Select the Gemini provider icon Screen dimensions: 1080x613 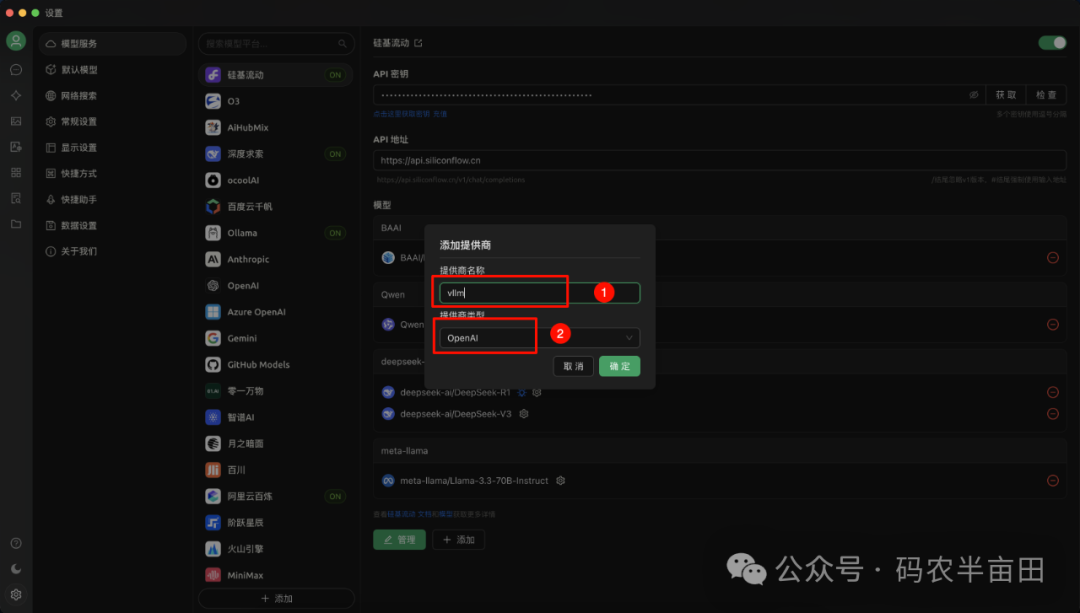coord(213,338)
